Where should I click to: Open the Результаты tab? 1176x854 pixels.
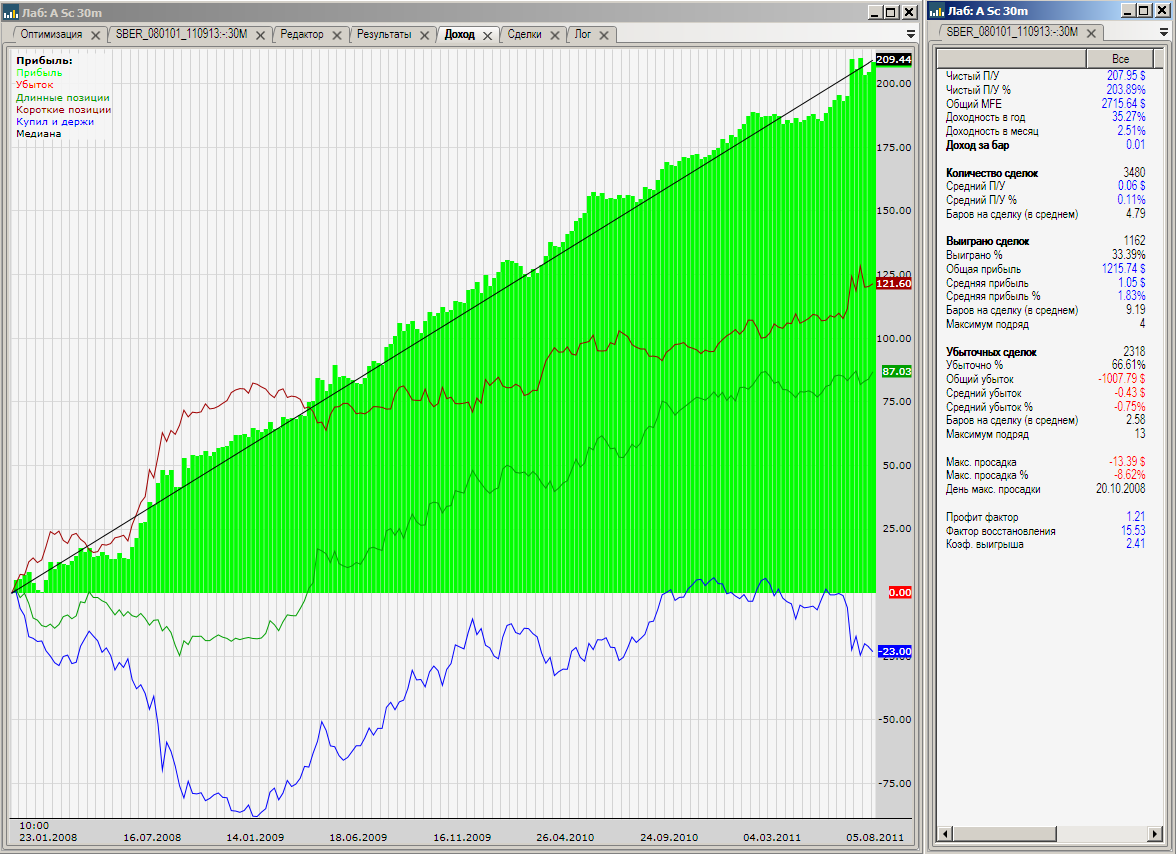(384, 34)
